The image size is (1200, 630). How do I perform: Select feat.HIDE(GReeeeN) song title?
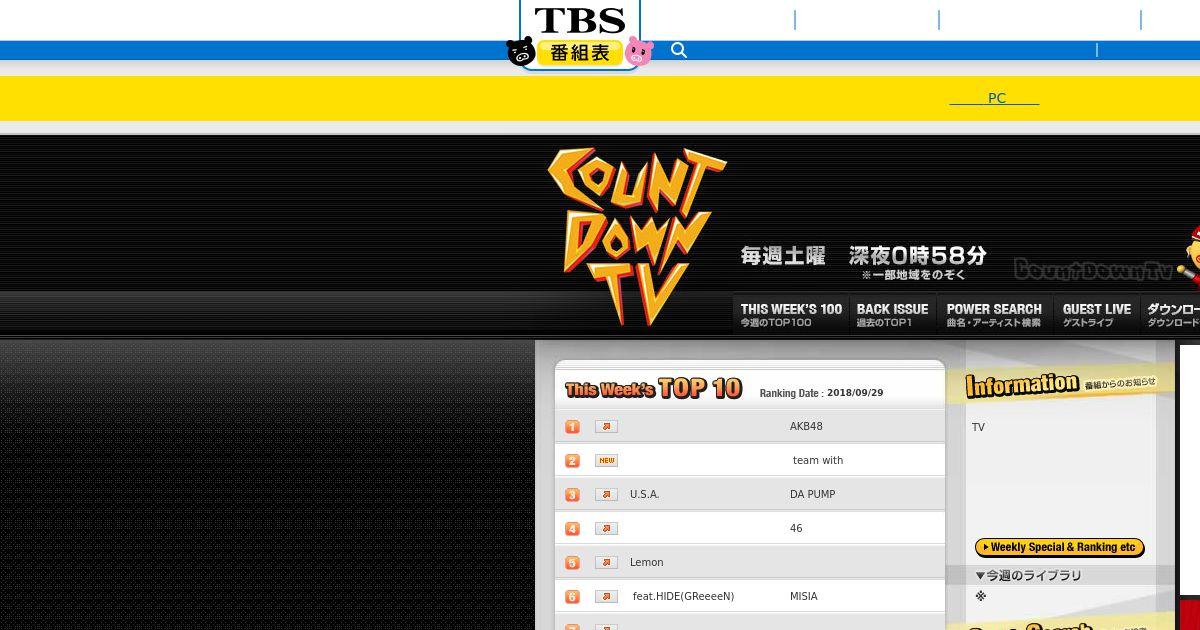point(683,596)
